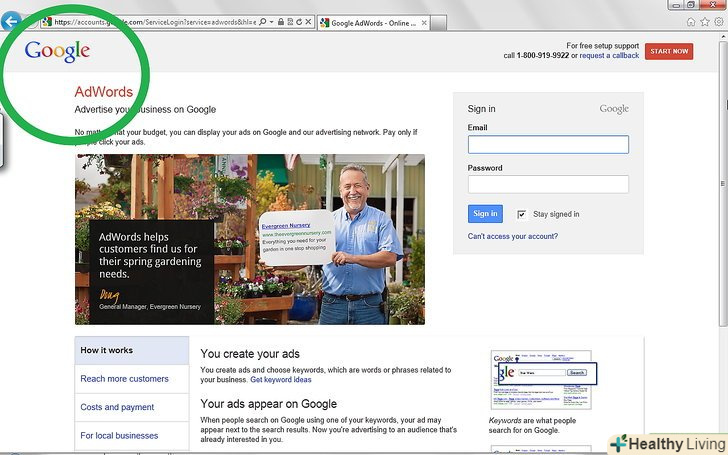728x455 pixels.
Task: Click into the Email field
Action: (x=548, y=144)
